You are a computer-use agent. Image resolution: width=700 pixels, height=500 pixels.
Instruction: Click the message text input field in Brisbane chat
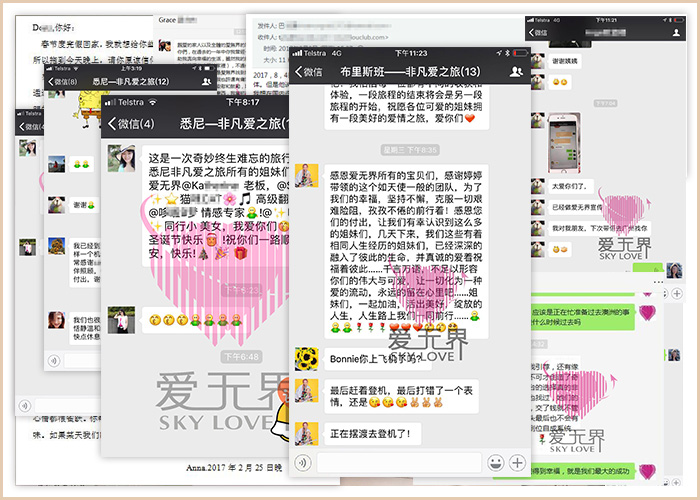point(400,464)
